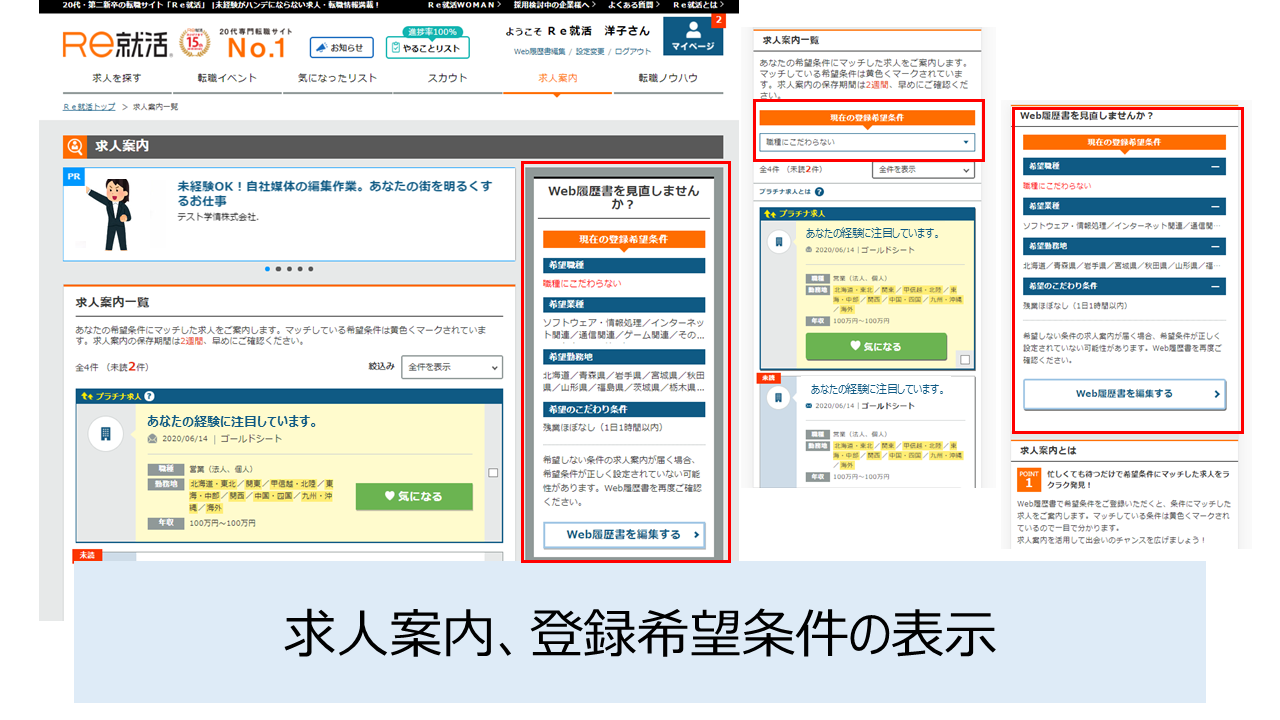Open the 求人を探す navigation tab
The height and width of the screenshot is (720, 1280).
[x=117, y=78]
